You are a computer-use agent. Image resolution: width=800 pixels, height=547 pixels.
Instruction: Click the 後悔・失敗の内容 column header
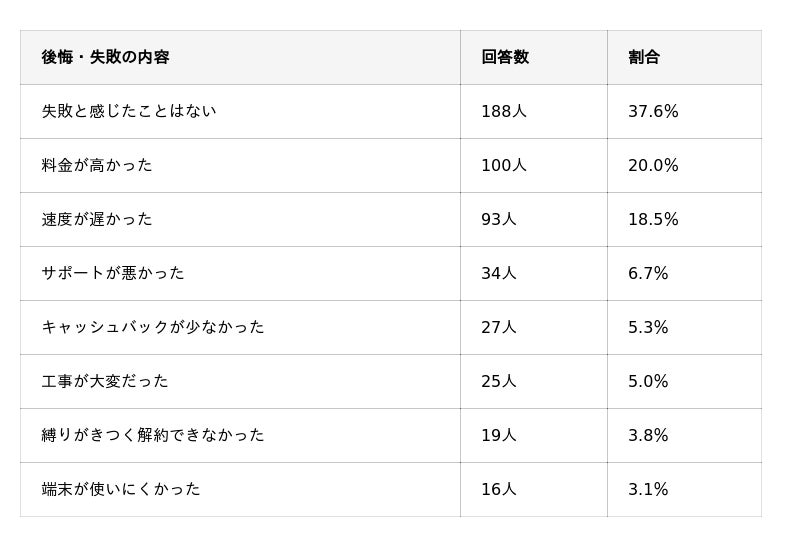(105, 58)
